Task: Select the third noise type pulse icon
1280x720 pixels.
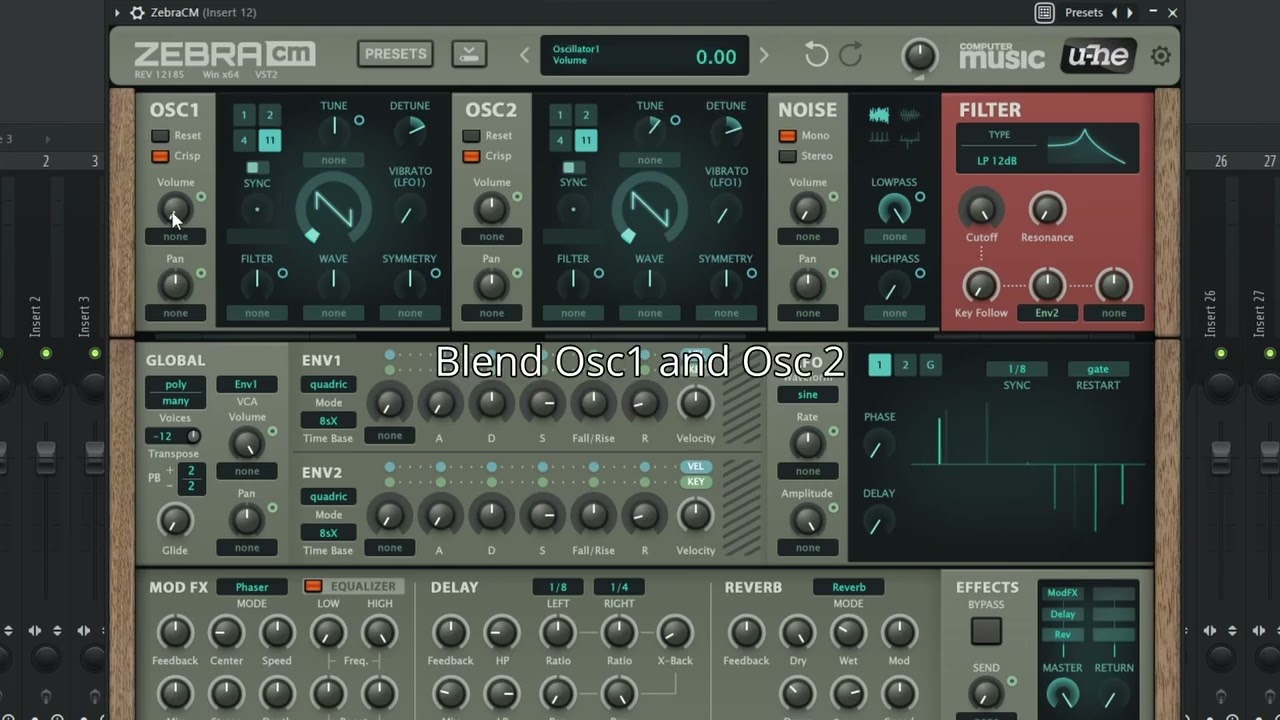Action: pyautogui.click(x=879, y=139)
